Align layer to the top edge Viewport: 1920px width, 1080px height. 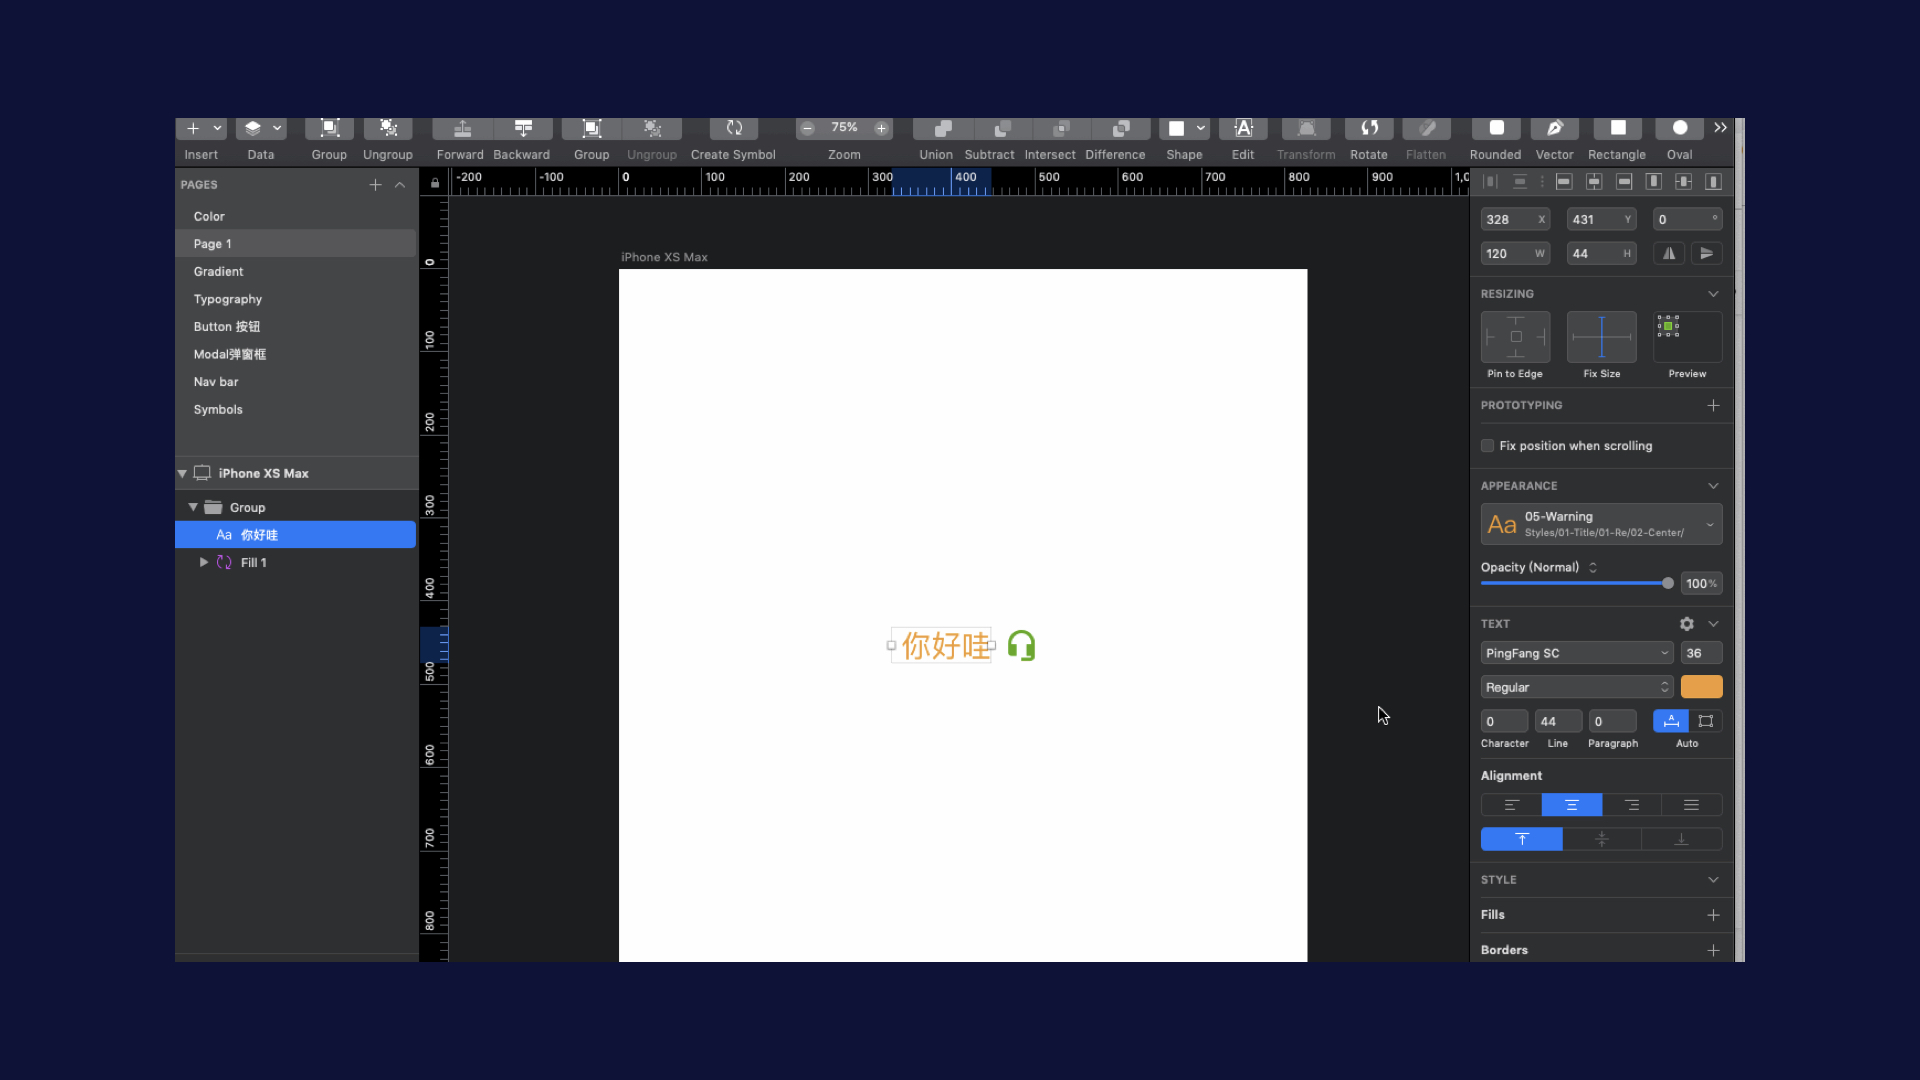tap(1654, 182)
